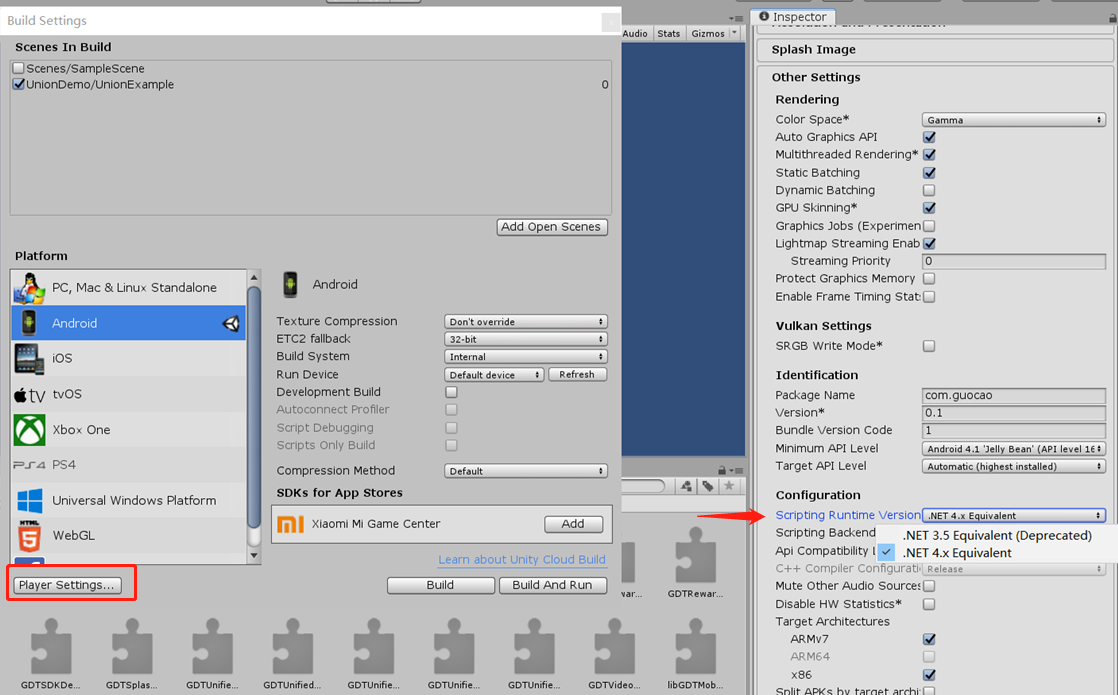Click the Package Name input field
1118x695 pixels.
point(1013,395)
